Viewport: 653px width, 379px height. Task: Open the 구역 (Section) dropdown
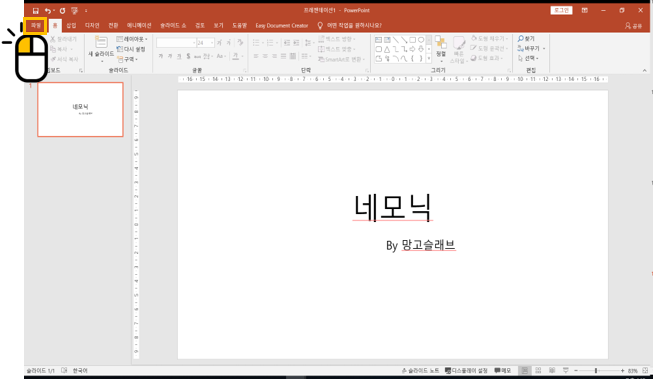point(127,59)
